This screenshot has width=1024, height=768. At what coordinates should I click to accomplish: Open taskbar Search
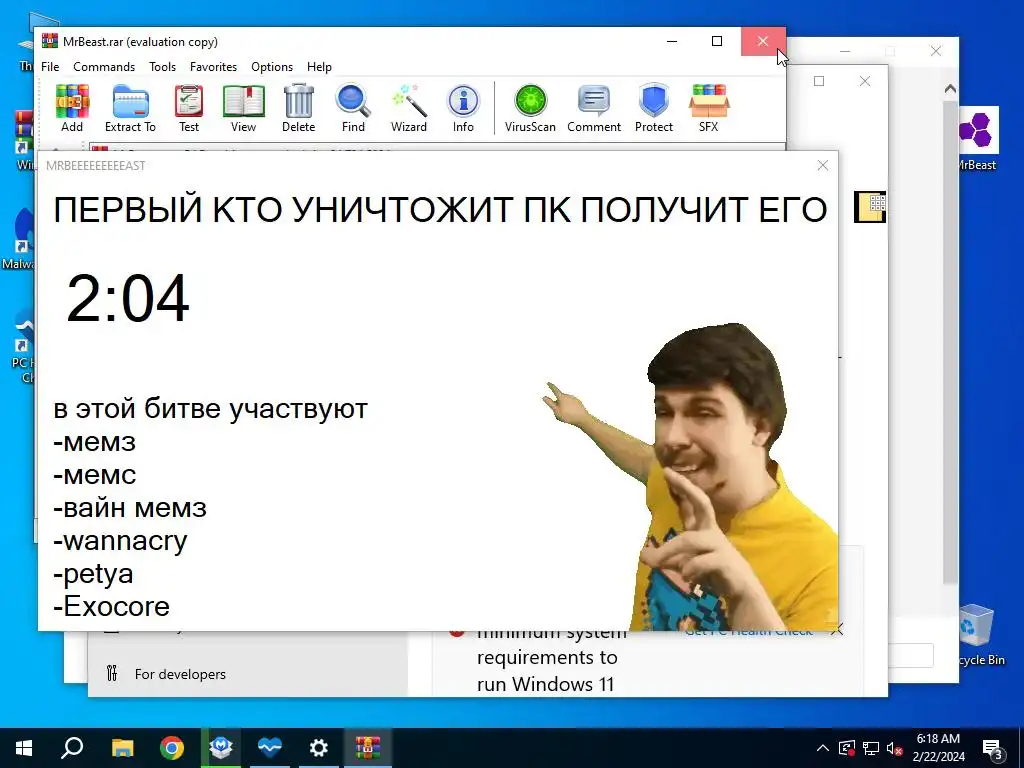click(x=72, y=748)
